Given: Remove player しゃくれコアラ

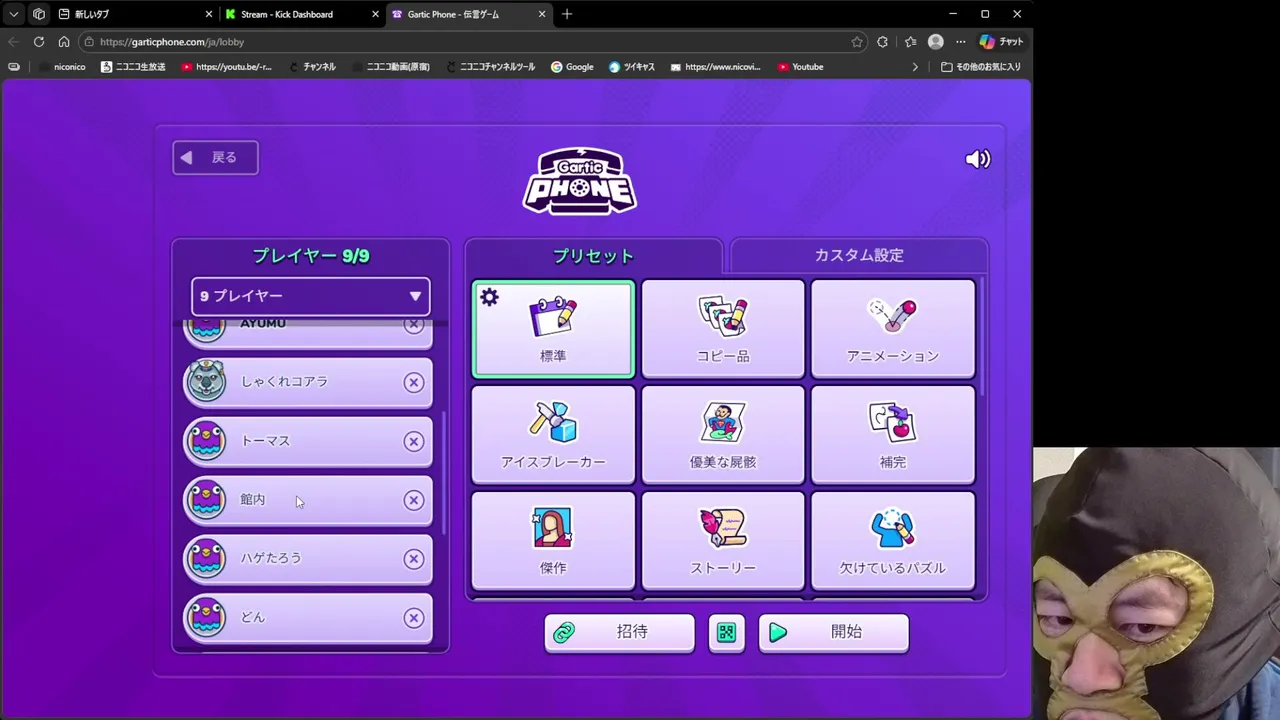Looking at the screenshot, I should [x=413, y=382].
